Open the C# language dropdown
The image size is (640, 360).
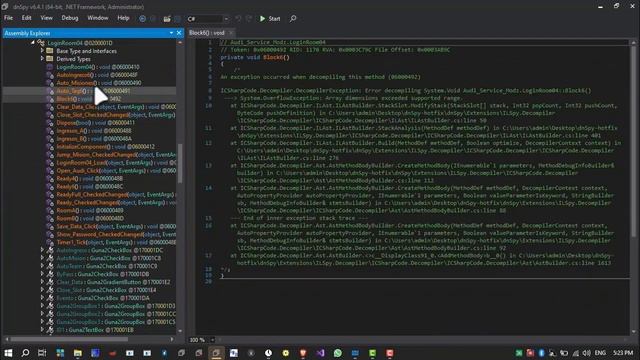point(208,19)
